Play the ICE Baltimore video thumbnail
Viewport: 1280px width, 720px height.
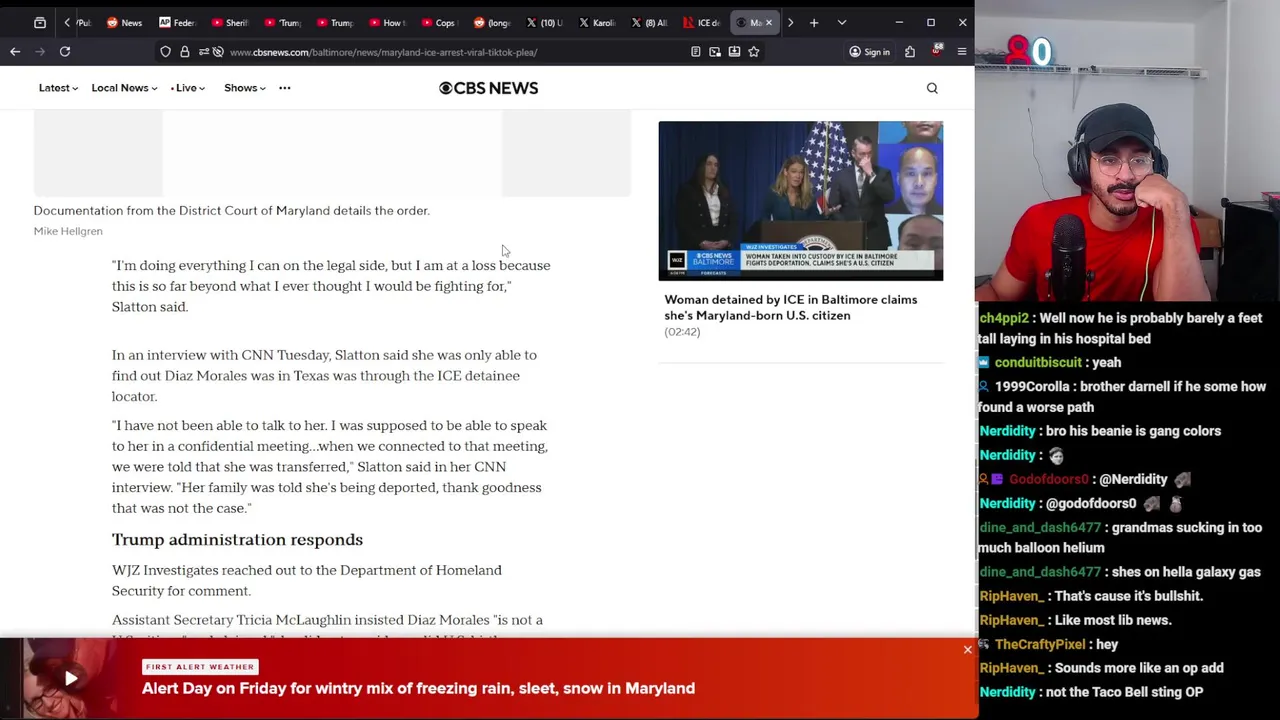coord(800,200)
